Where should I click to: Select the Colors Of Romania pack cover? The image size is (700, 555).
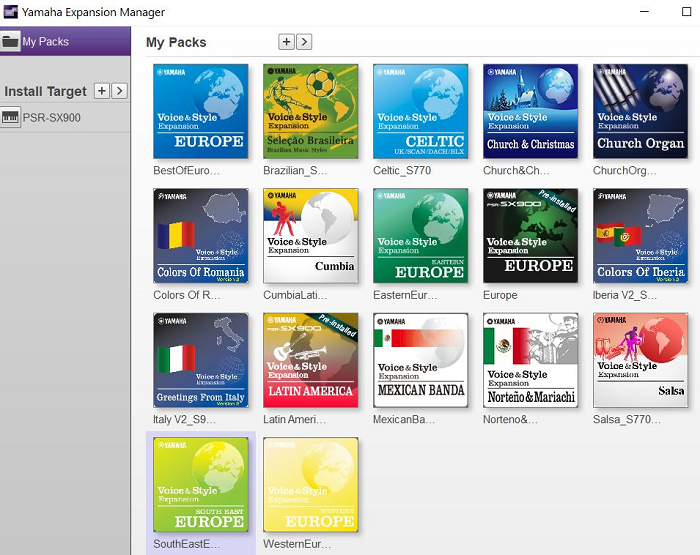tap(200, 236)
